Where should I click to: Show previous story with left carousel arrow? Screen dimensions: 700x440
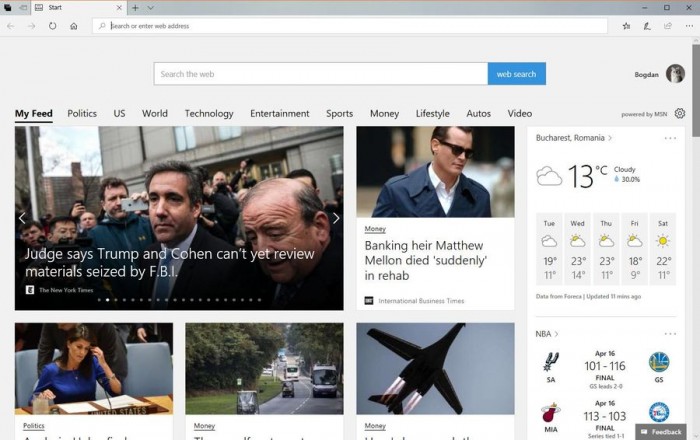[x=22, y=218]
